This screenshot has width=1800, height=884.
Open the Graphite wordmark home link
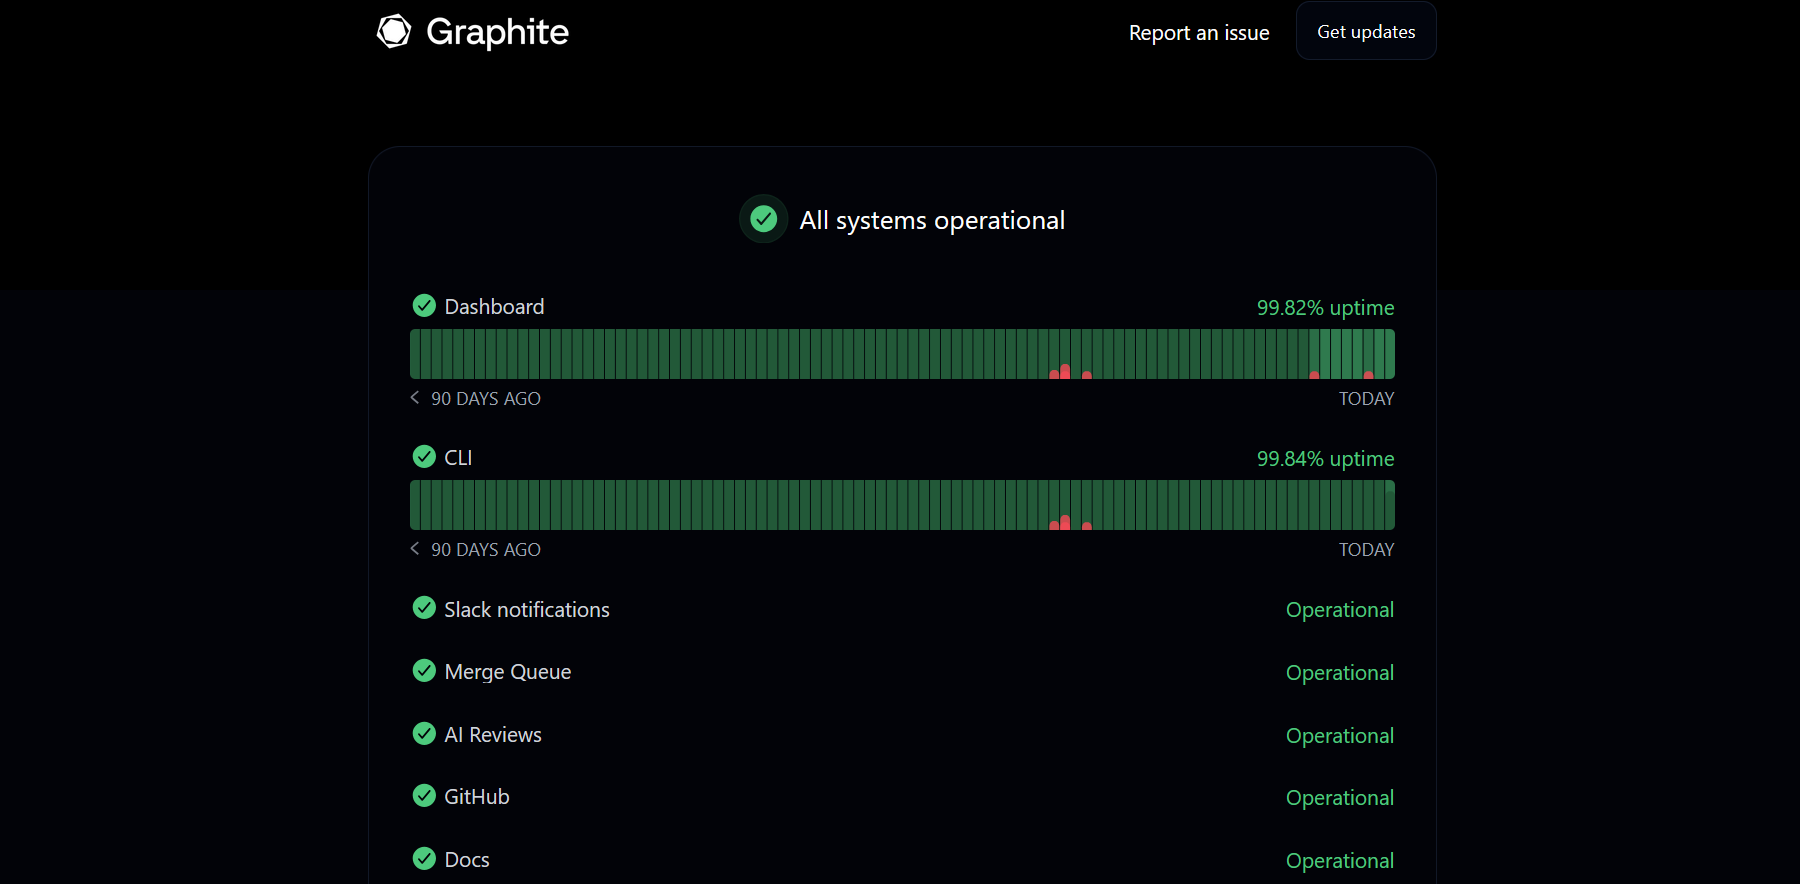(497, 32)
